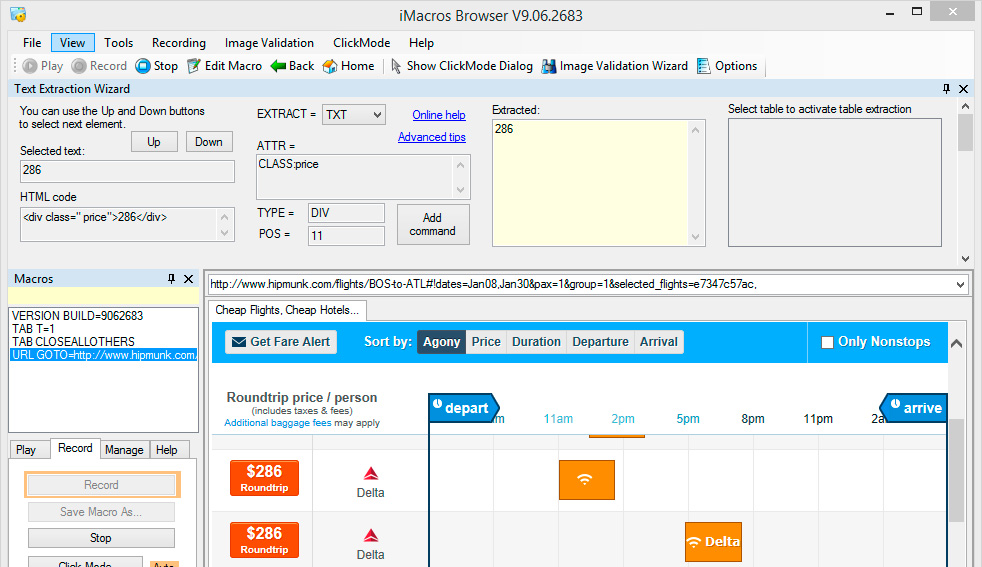Click the wizard panel scroll down arrow
The width and height of the screenshot is (982, 567).
965,258
